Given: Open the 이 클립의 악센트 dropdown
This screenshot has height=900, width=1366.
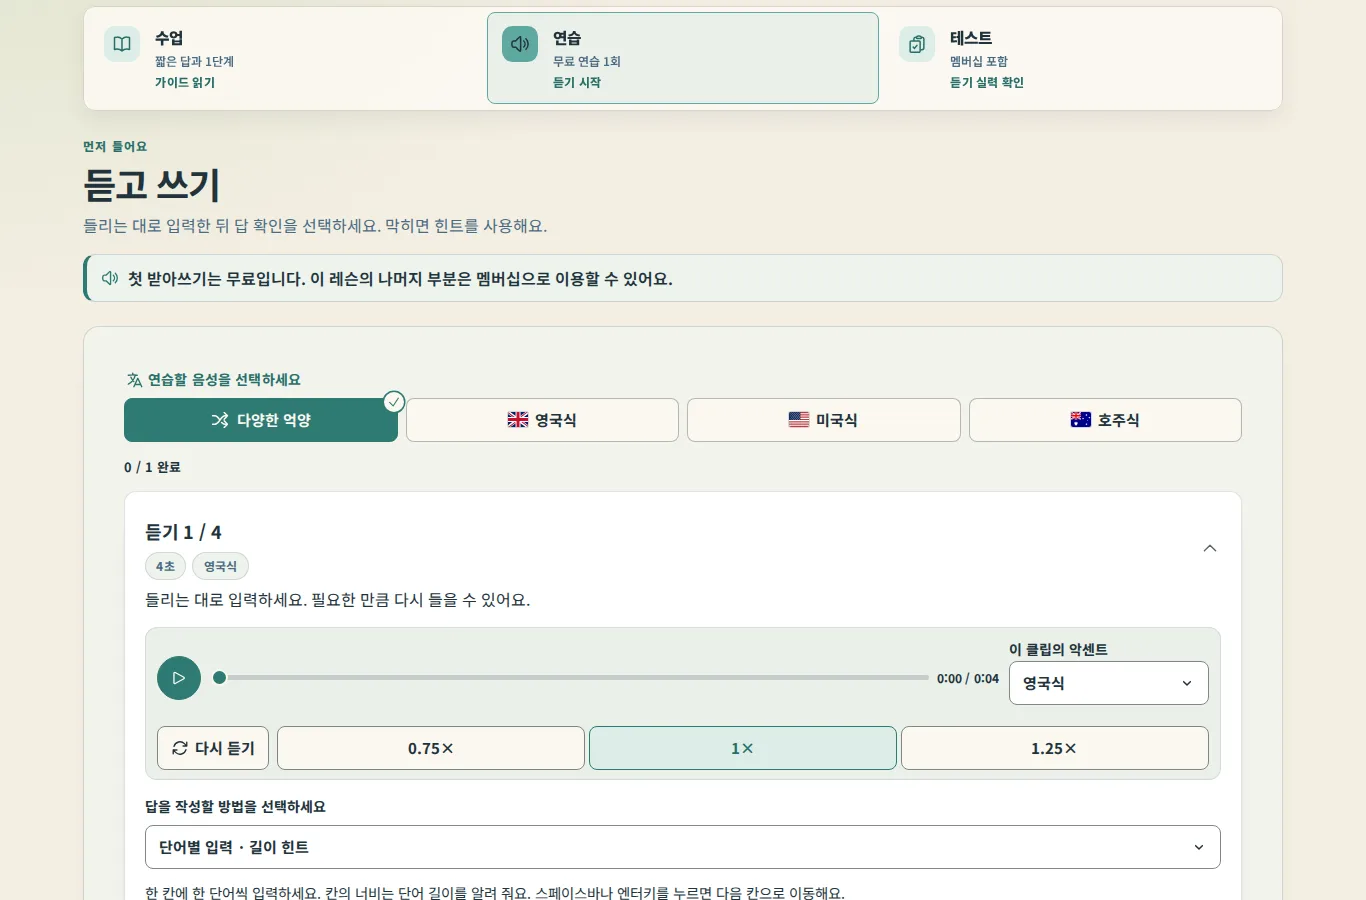Looking at the screenshot, I should click(x=1109, y=683).
